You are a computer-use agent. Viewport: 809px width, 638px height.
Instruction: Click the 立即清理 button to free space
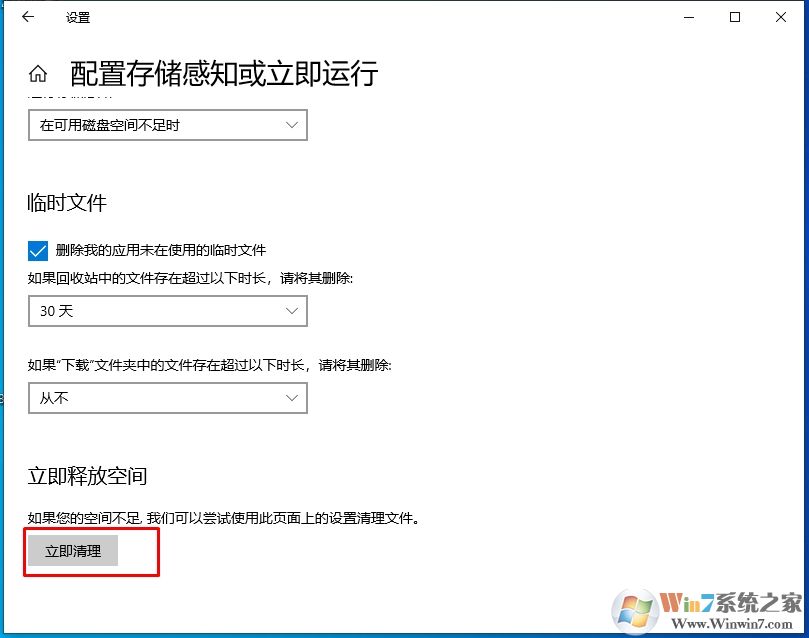[x=71, y=550]
